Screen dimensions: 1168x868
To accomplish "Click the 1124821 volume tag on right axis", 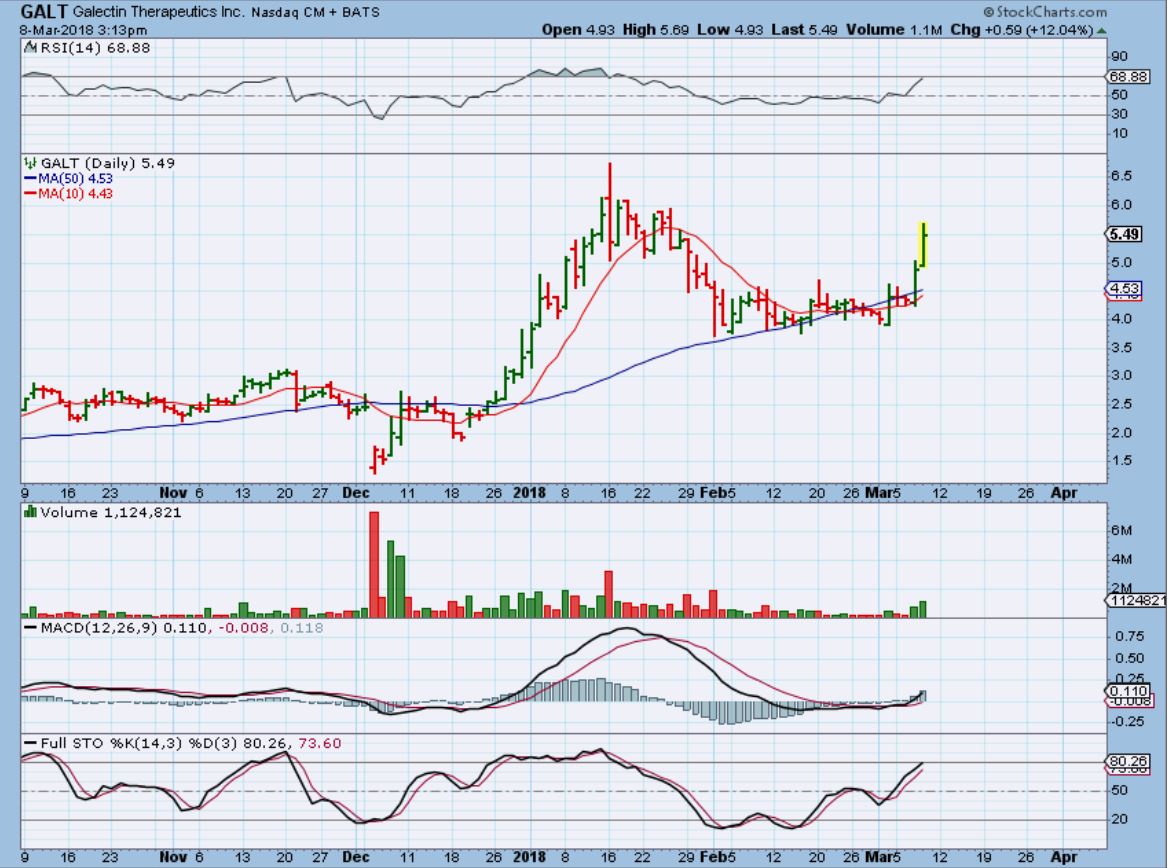I will (x=1135, y=601).
